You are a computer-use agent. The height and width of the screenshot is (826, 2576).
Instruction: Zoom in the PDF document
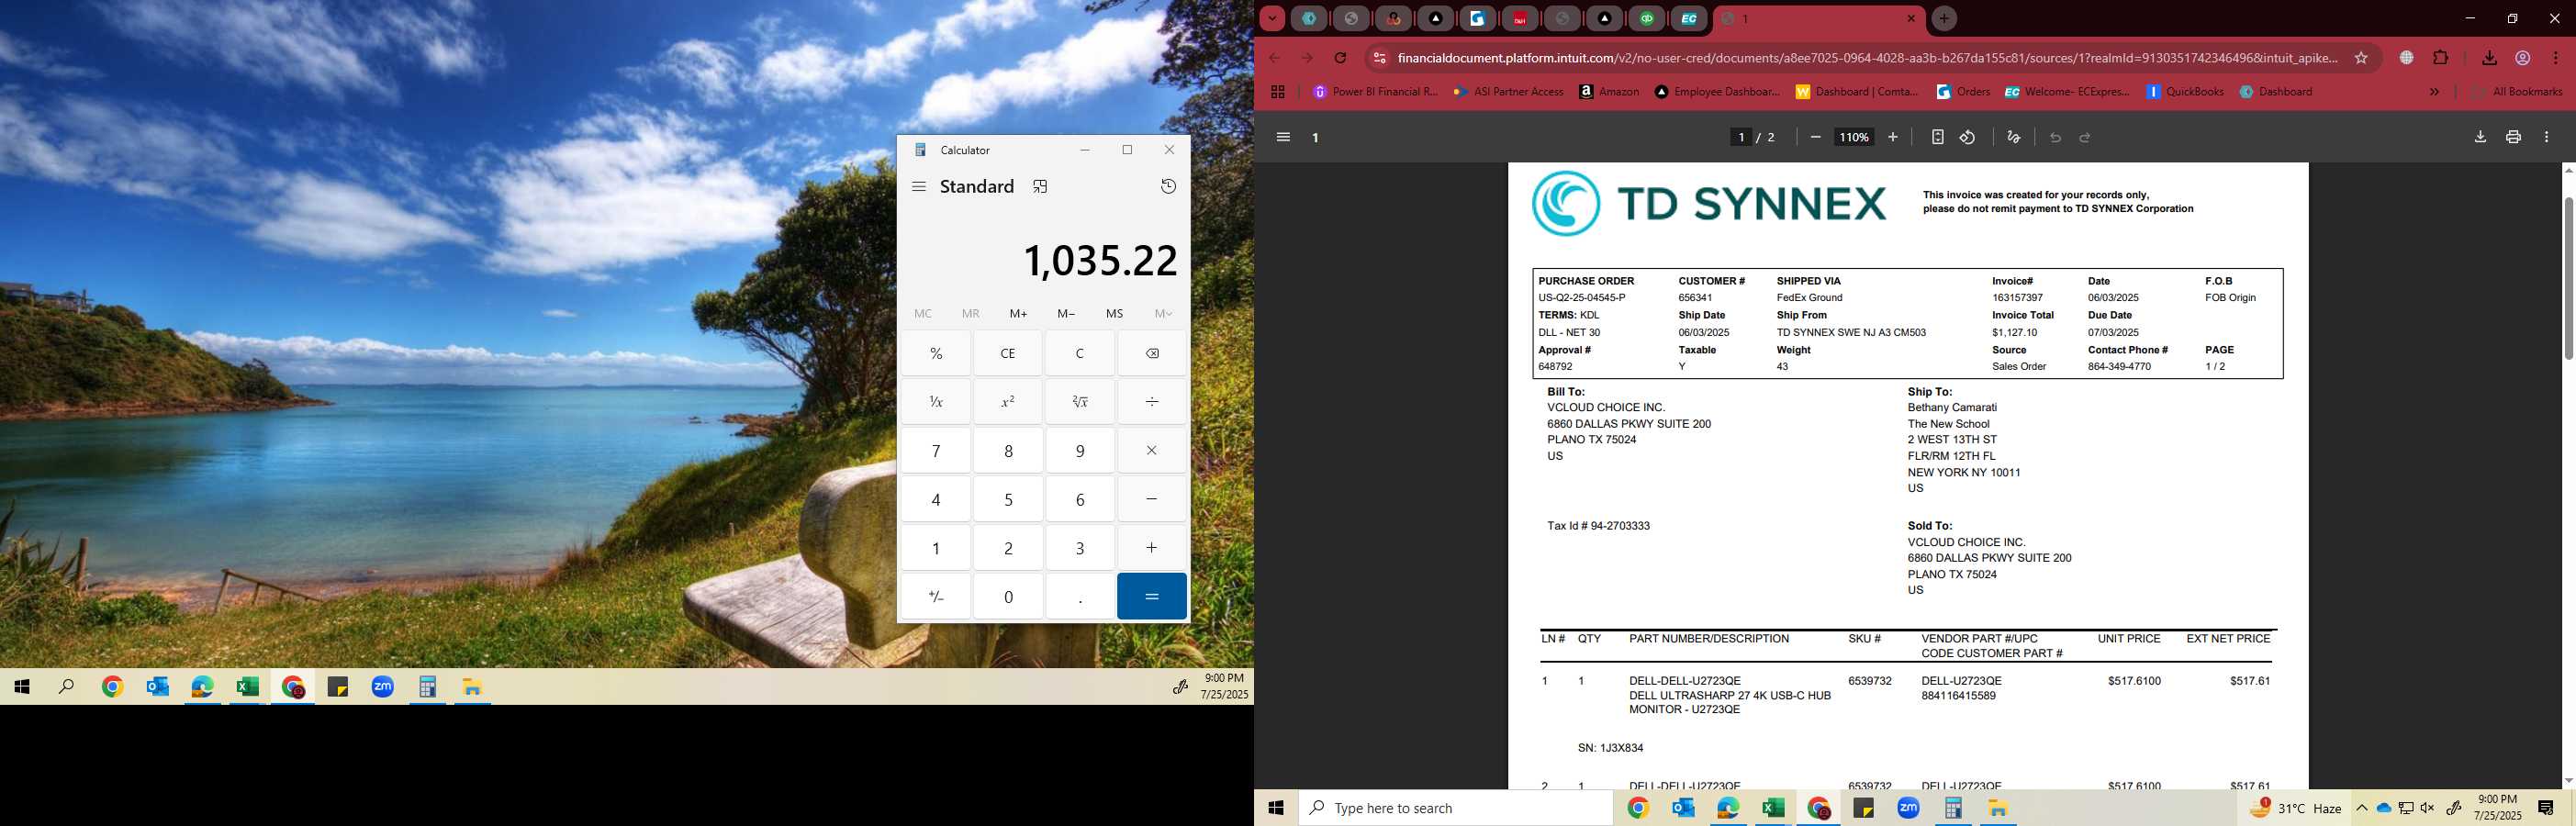click(x=1892, y=137)
